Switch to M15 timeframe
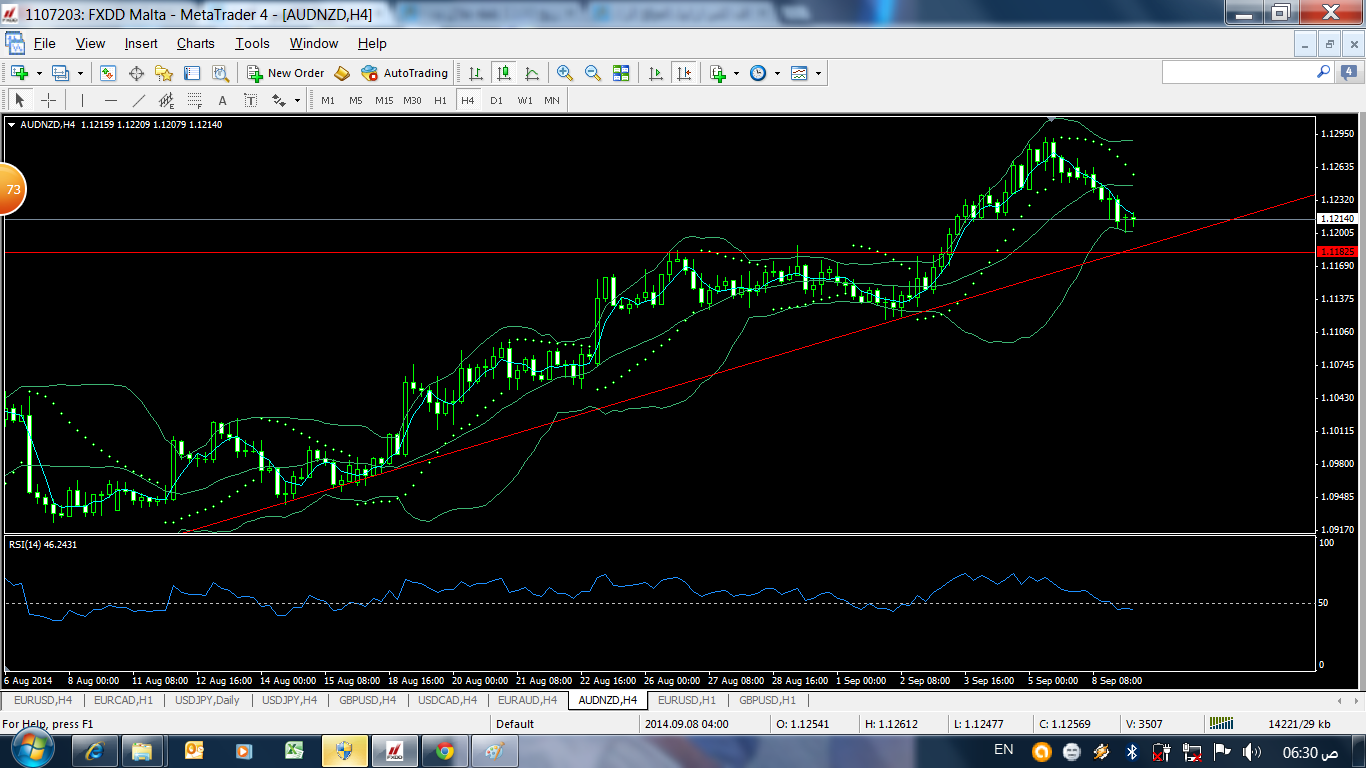Screen dimensions: 1366x768 click(x=384, y=100)
